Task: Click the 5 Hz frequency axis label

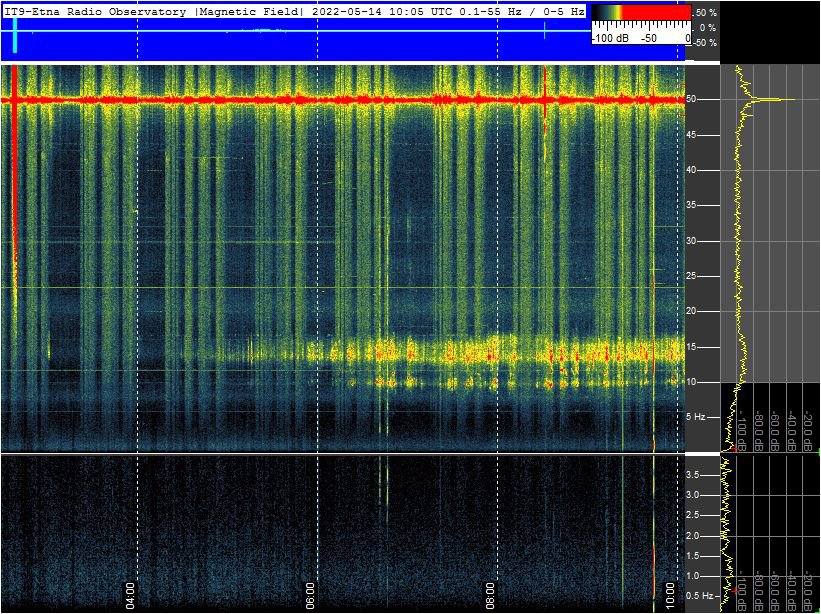Action: (x=696, y=416)
